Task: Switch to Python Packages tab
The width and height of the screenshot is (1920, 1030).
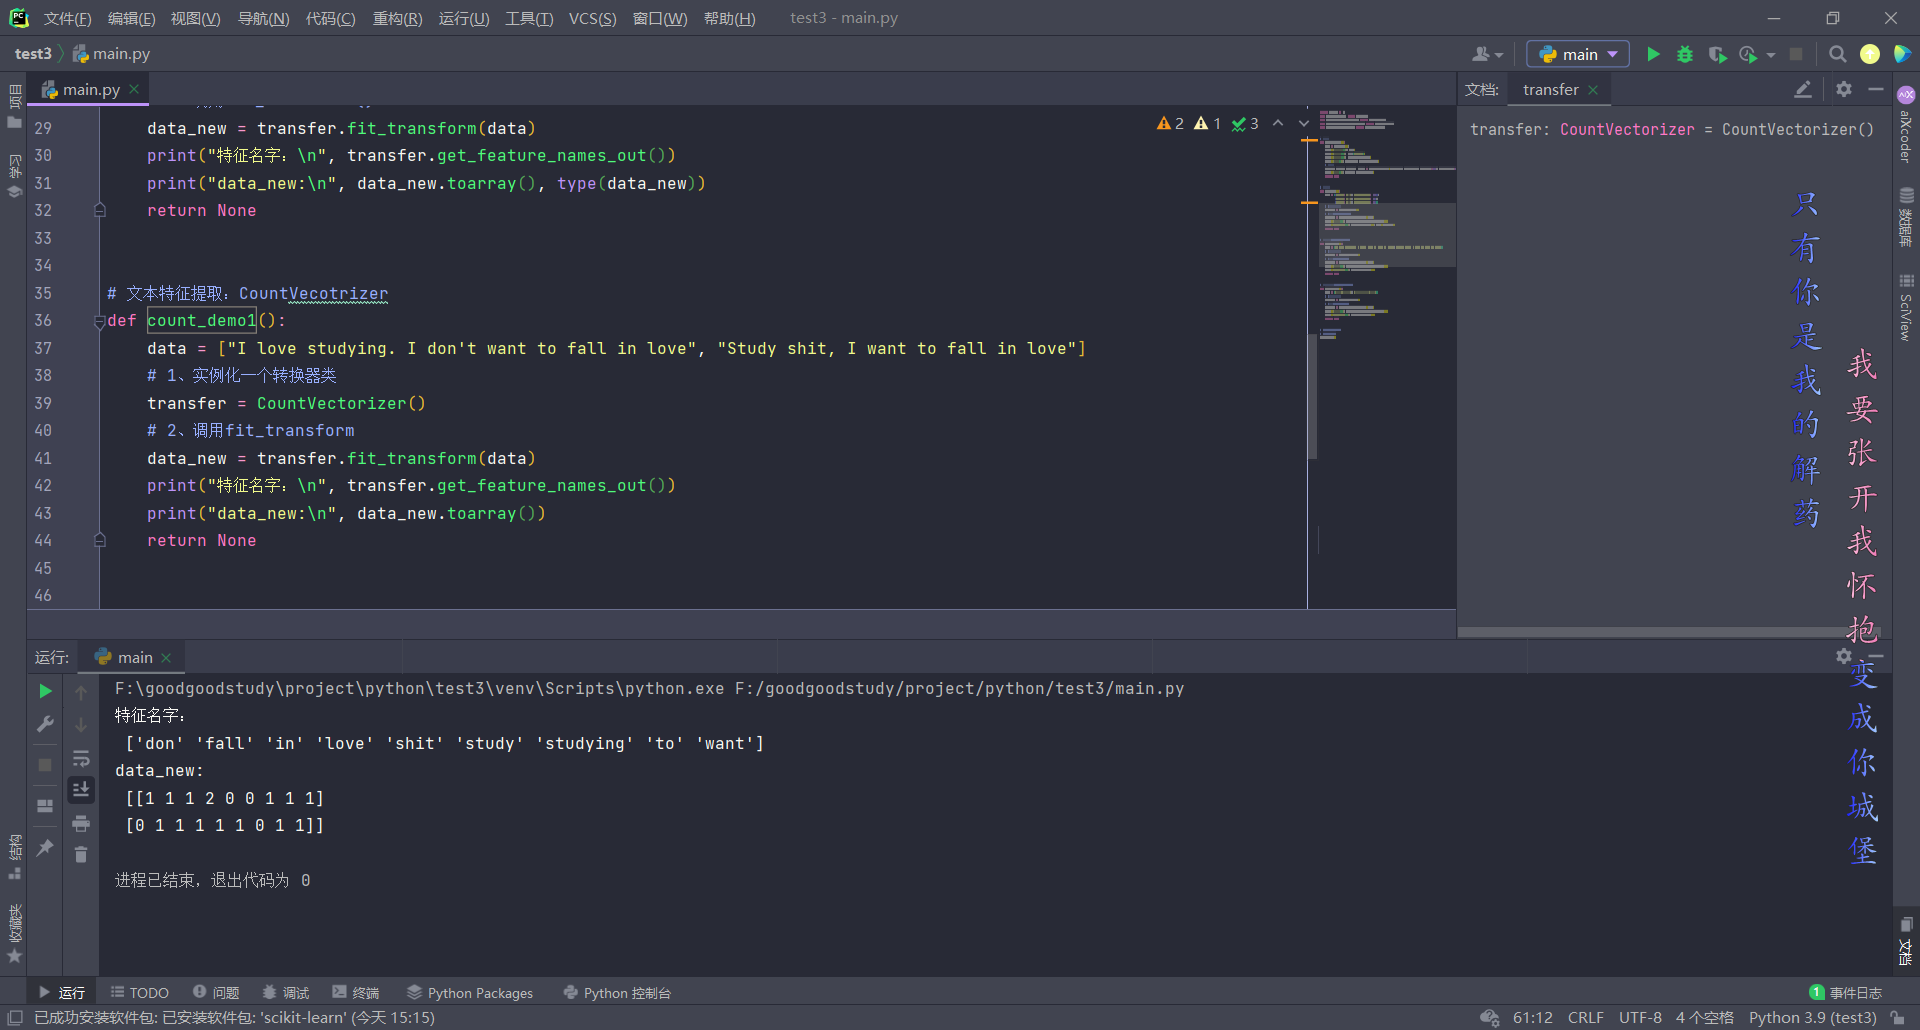Action: 470,993
